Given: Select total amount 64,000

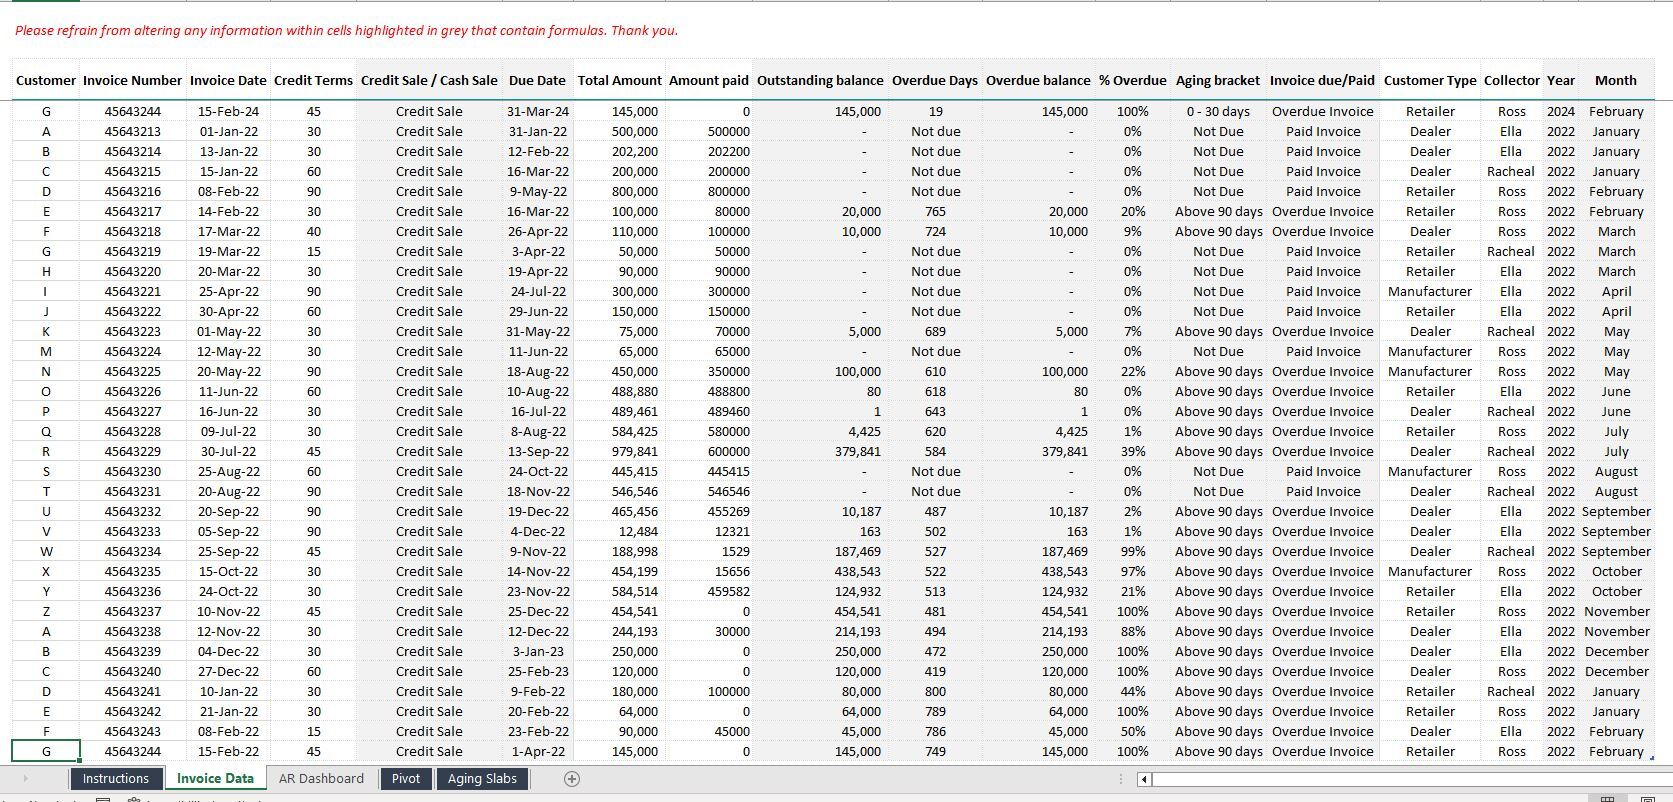Looking at the screenshot, I should (619, 711).
